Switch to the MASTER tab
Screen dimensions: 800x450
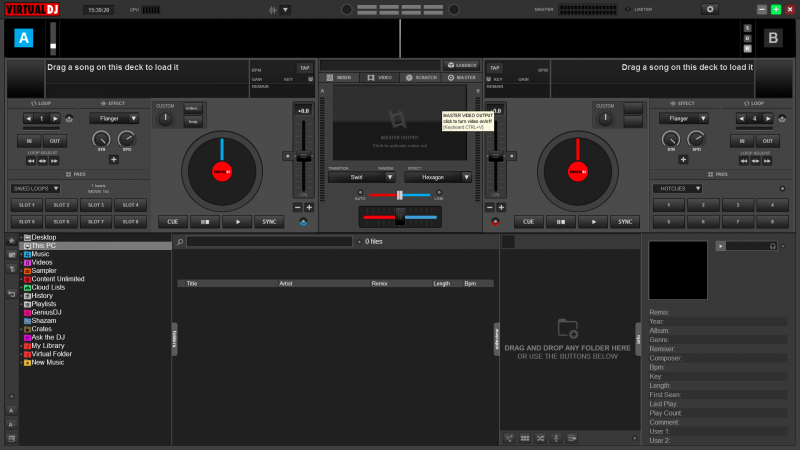coord(462,78)
